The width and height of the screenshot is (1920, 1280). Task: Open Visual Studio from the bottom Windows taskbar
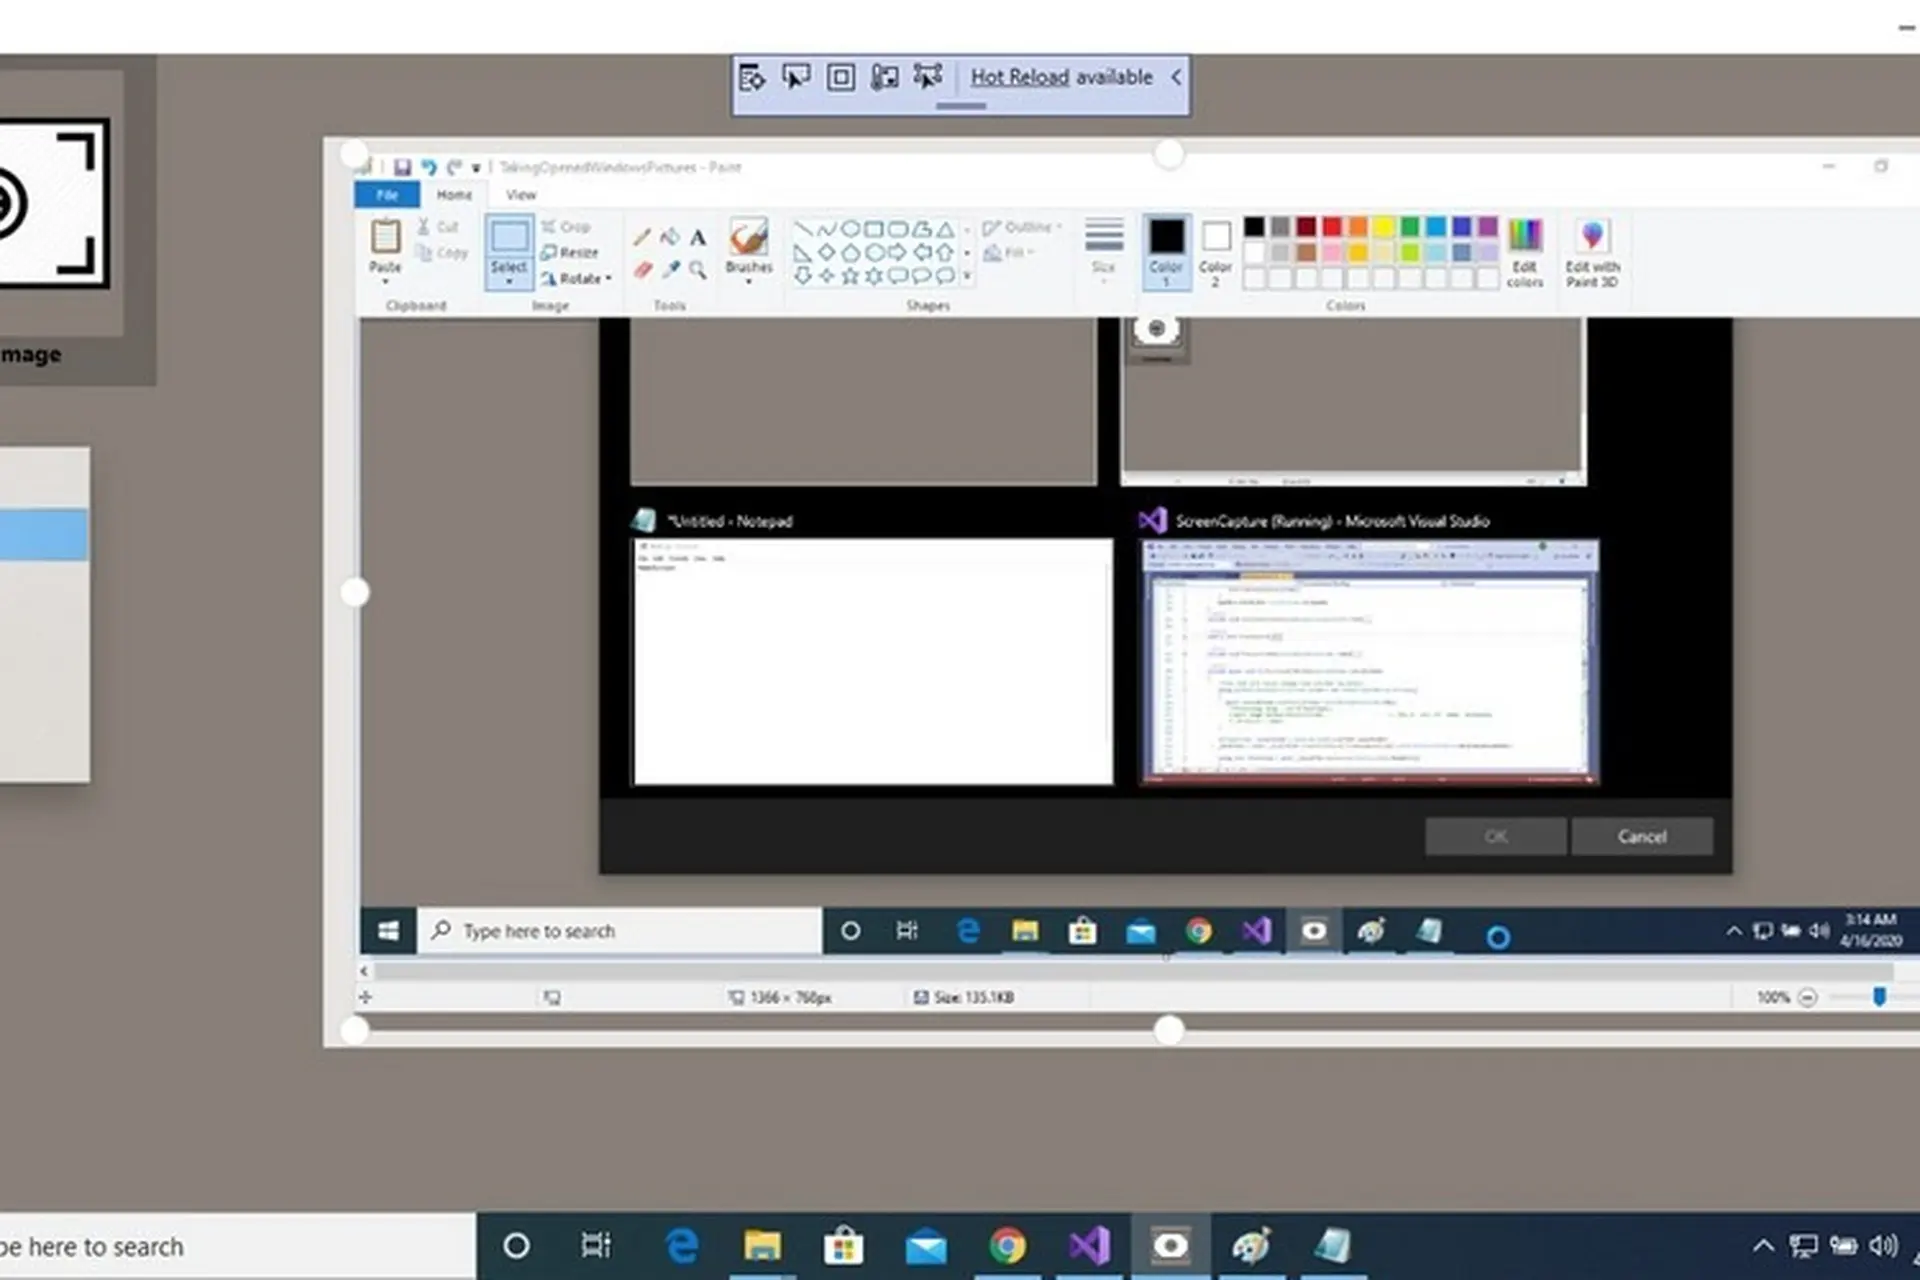pyautogui.click(x=1089, y=1246)
